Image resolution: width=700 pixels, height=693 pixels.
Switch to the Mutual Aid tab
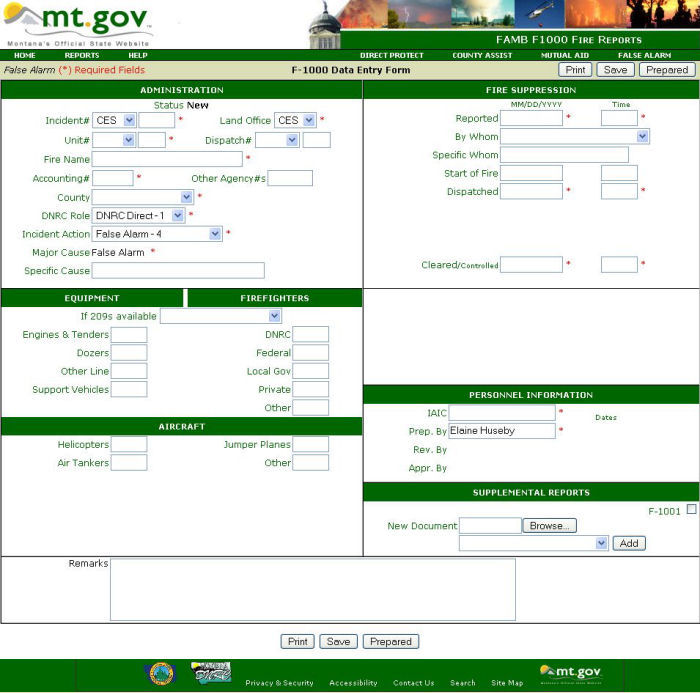point(565,55)
